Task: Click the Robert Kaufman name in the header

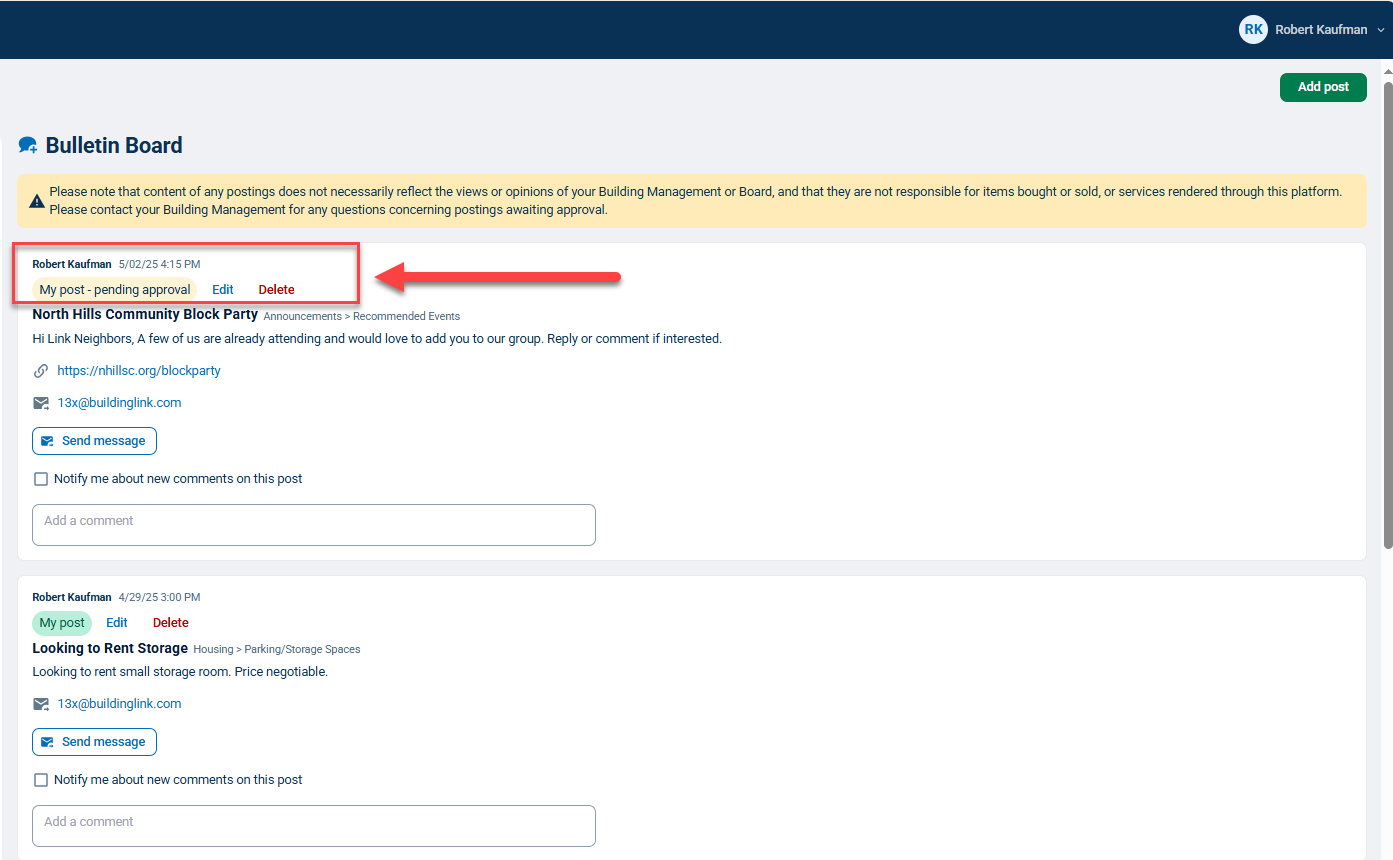Action: coord(1321,30)
